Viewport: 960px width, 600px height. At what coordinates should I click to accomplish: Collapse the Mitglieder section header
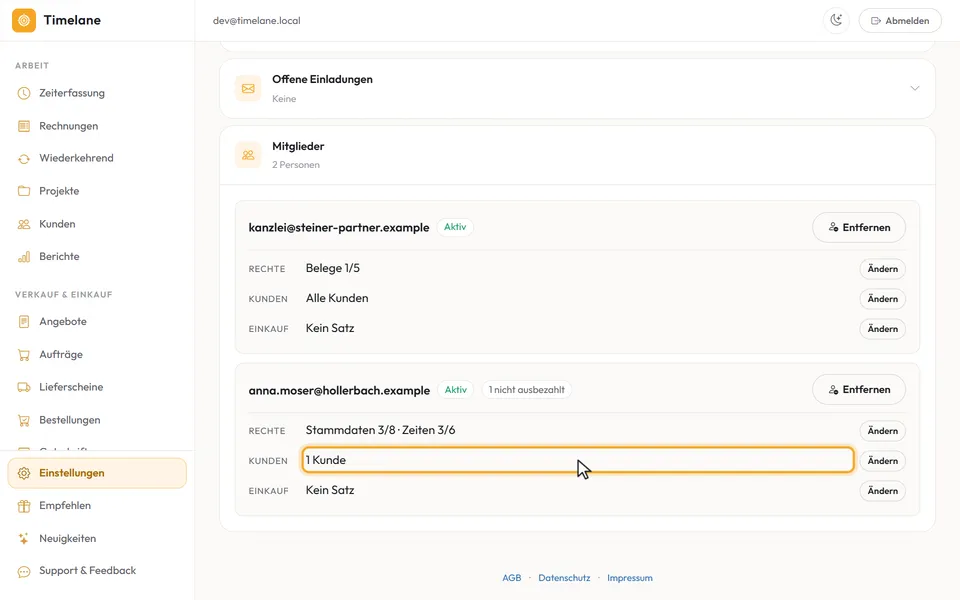click(x=577, y=155)
